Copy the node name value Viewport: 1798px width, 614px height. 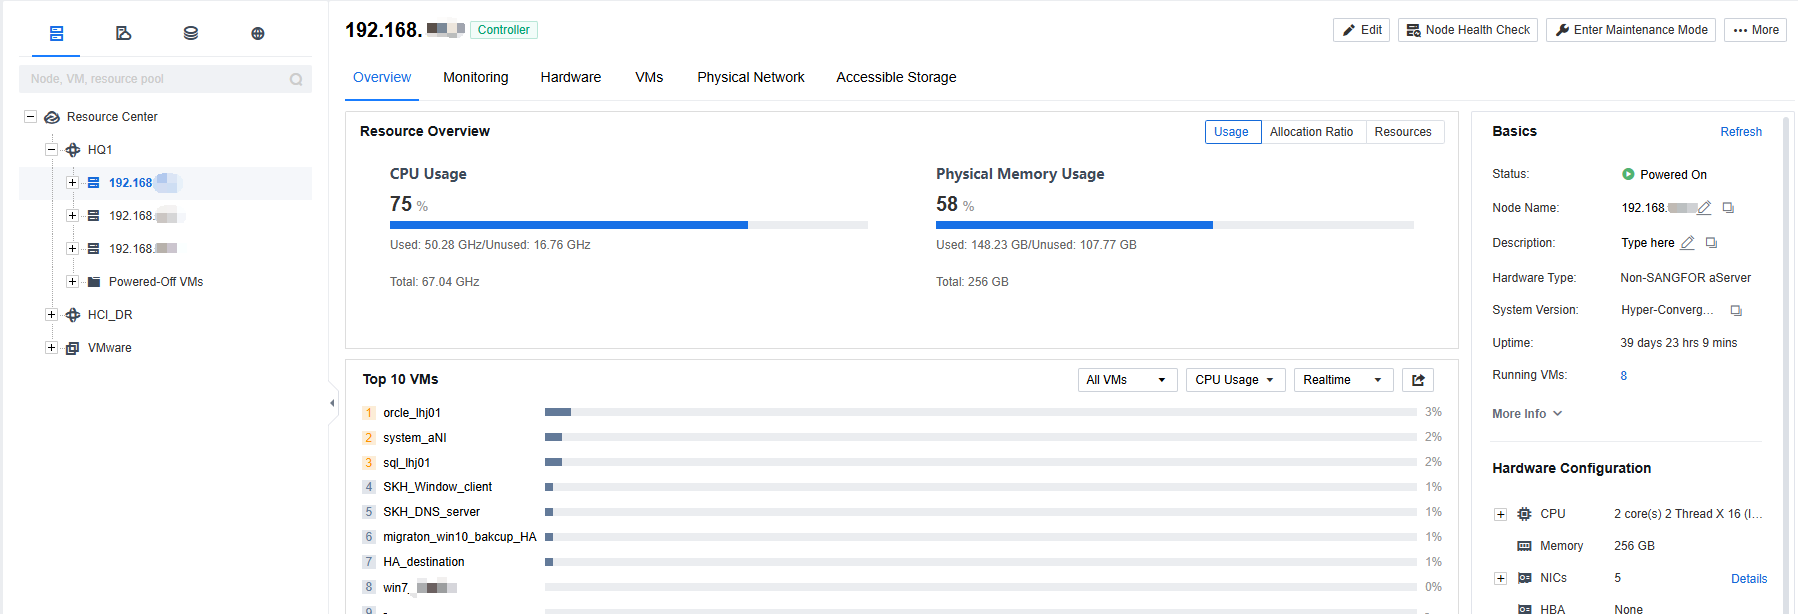(x=1728, y=208)
